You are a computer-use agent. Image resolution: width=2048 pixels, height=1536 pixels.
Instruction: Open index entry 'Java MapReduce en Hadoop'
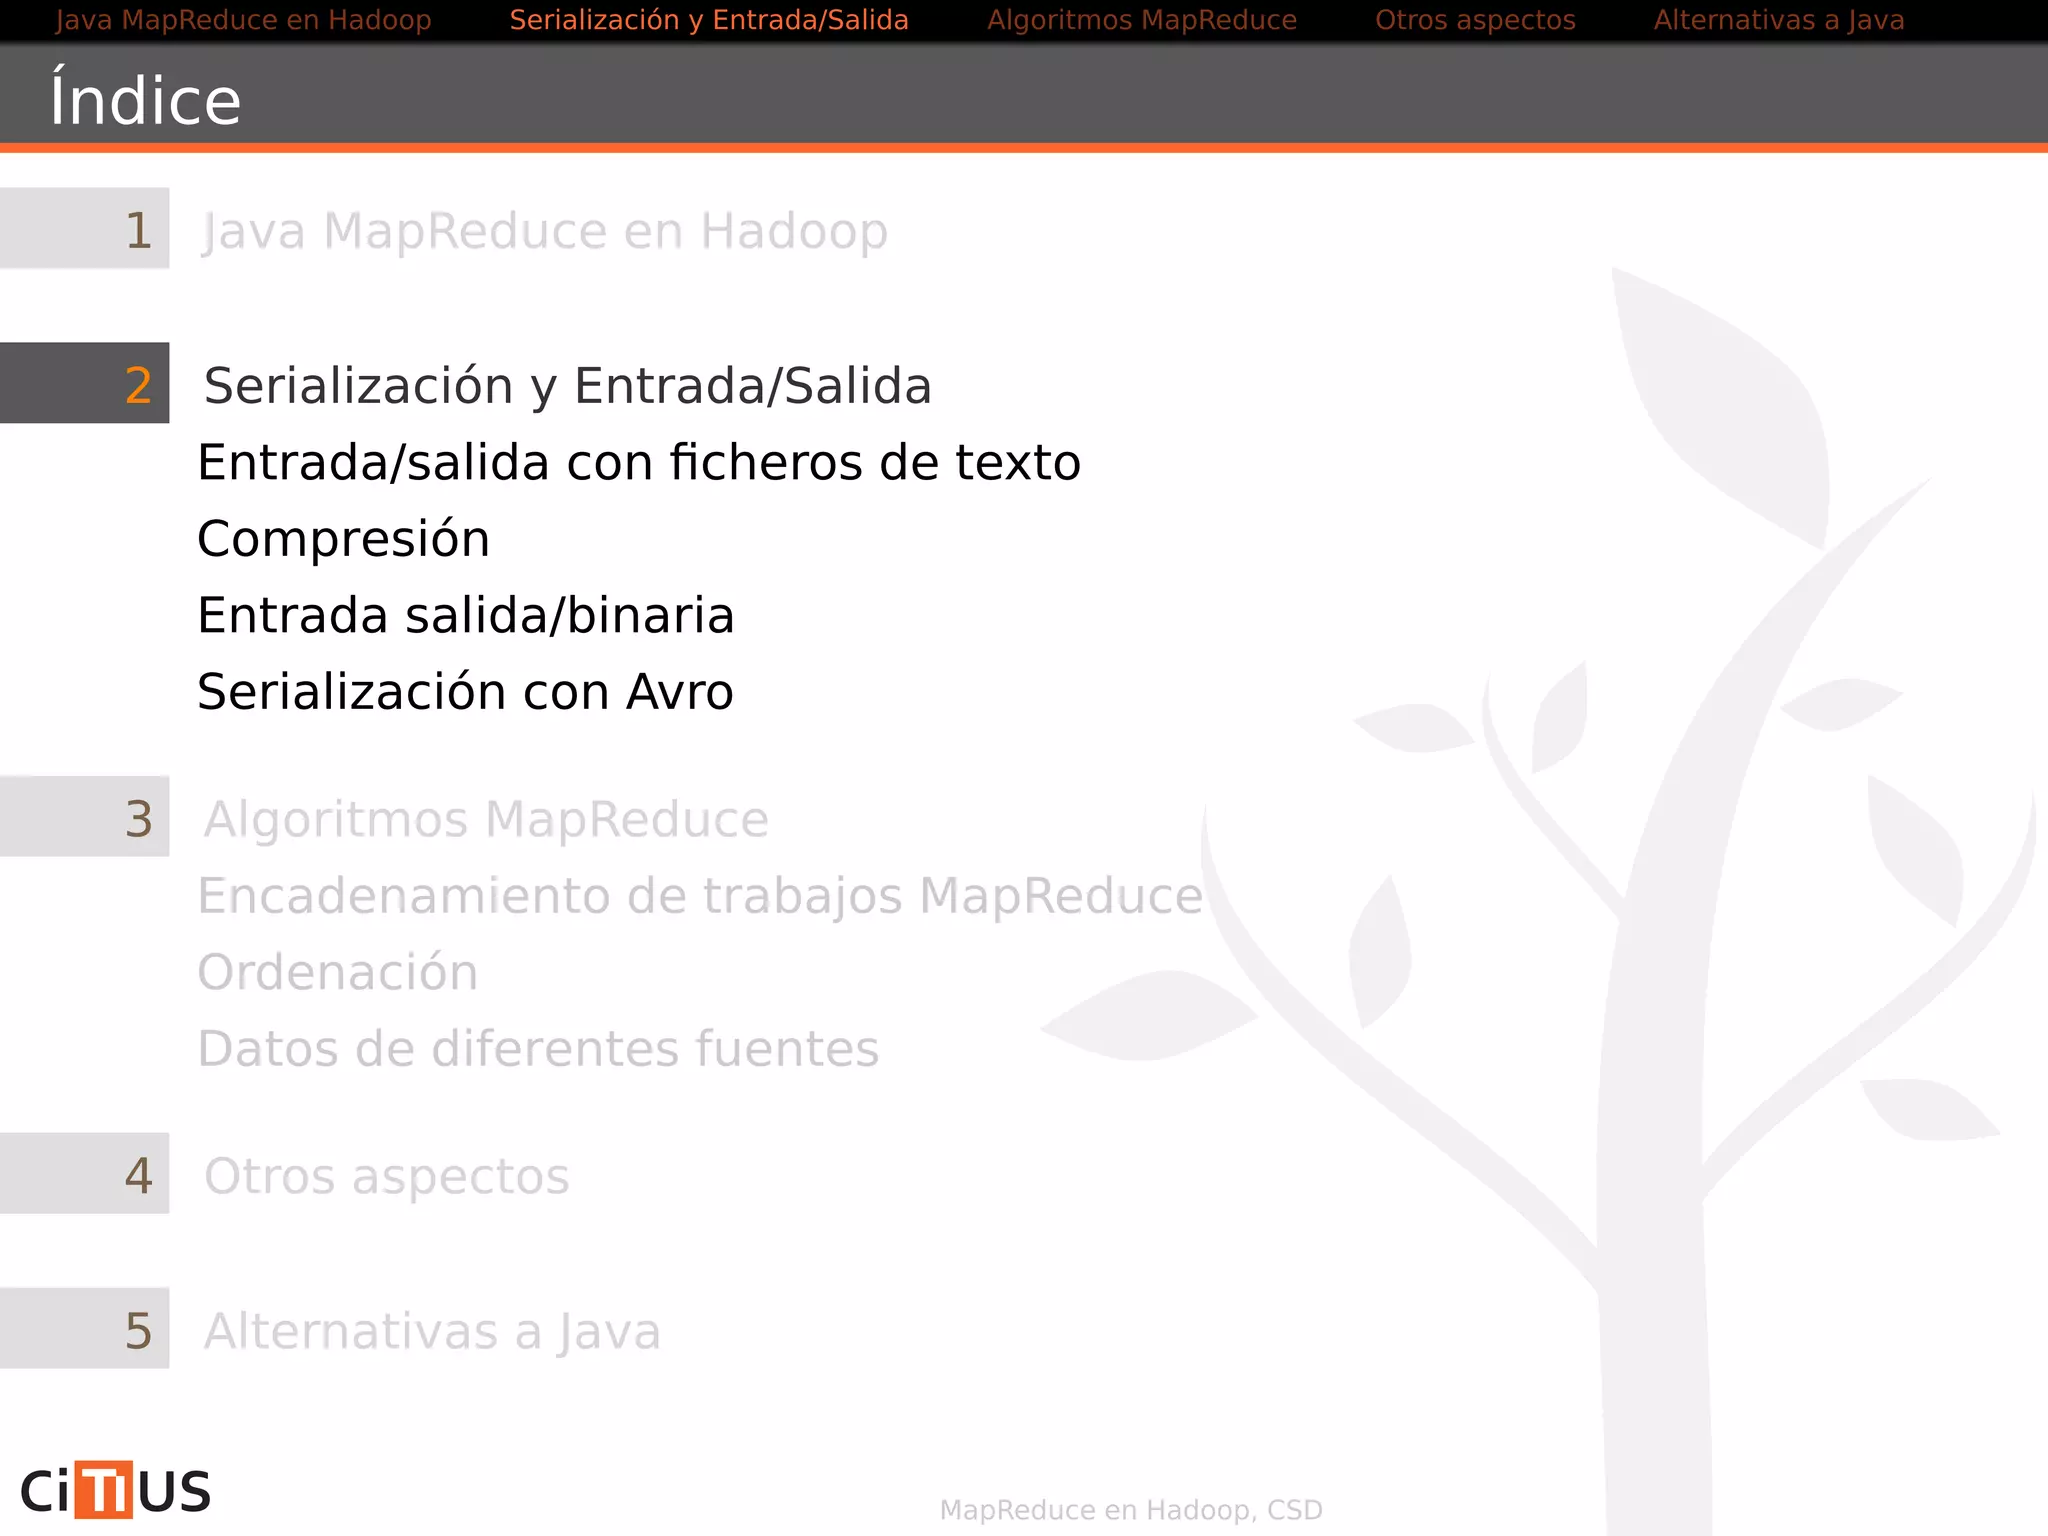(545, 231)
